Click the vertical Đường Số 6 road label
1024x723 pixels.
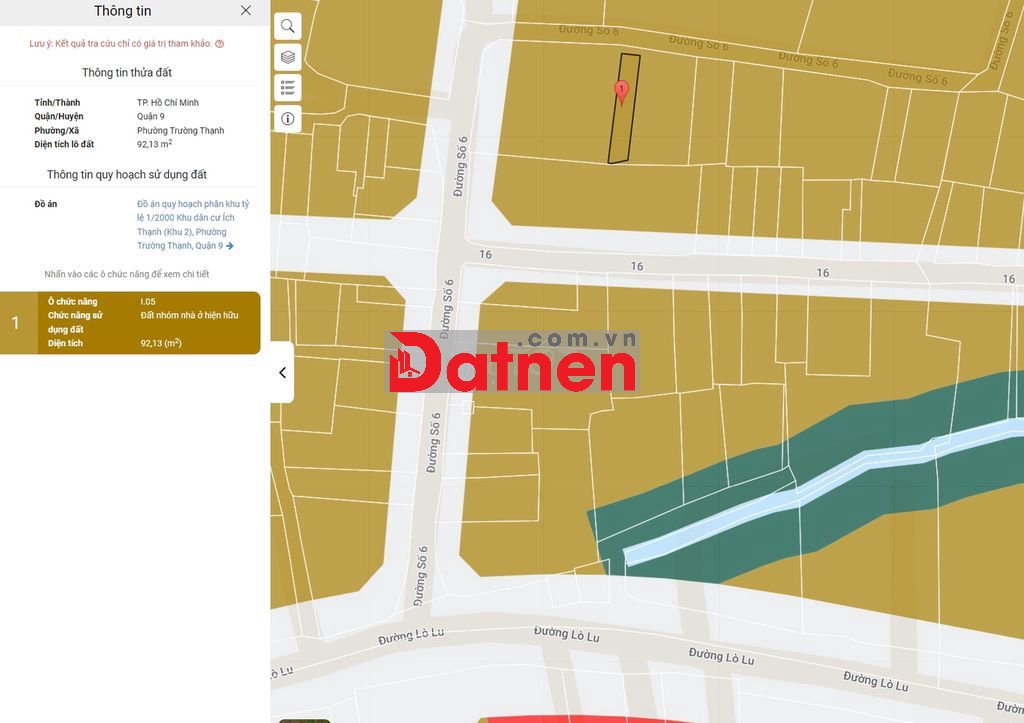pos(461,166)
